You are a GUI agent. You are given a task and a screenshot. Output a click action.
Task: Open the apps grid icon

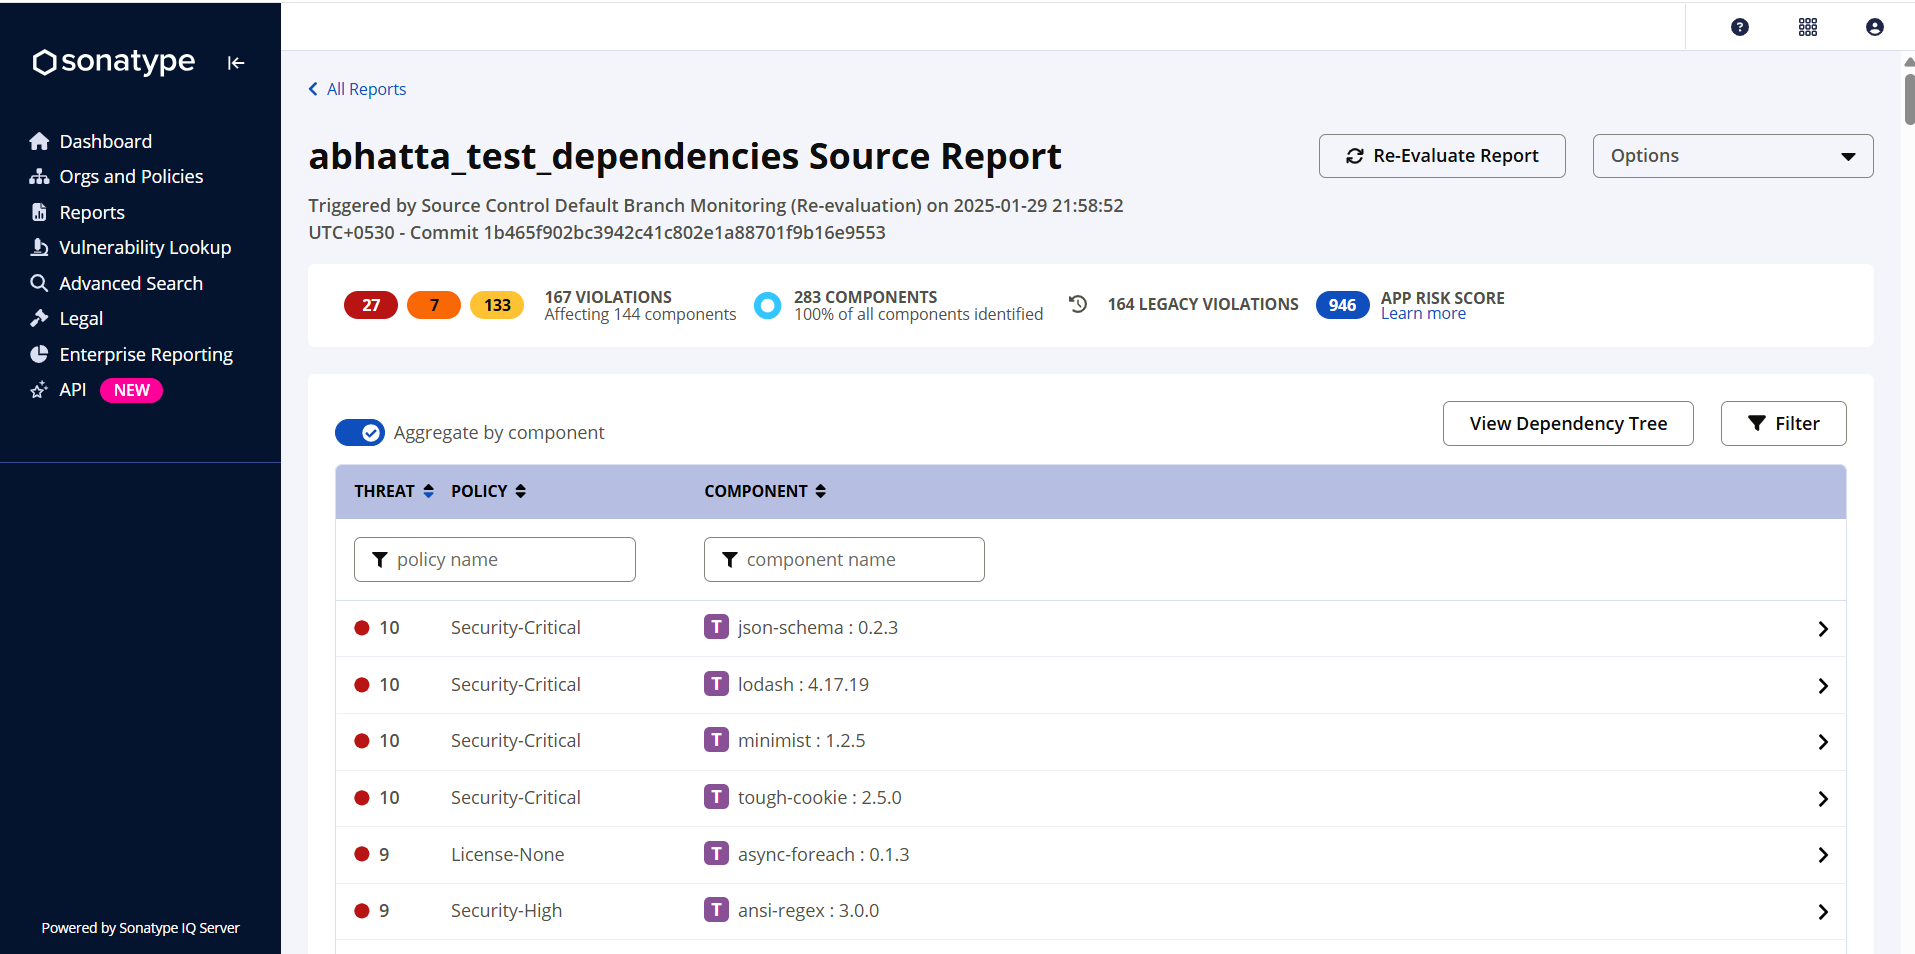click(x=1808, y=27)
